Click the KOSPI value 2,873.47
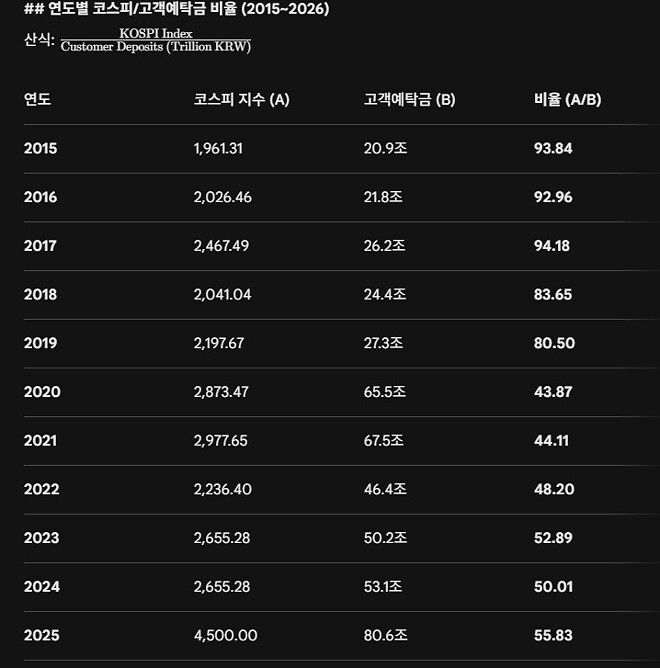This screenshot has height=668, width=660. [221, 392]
